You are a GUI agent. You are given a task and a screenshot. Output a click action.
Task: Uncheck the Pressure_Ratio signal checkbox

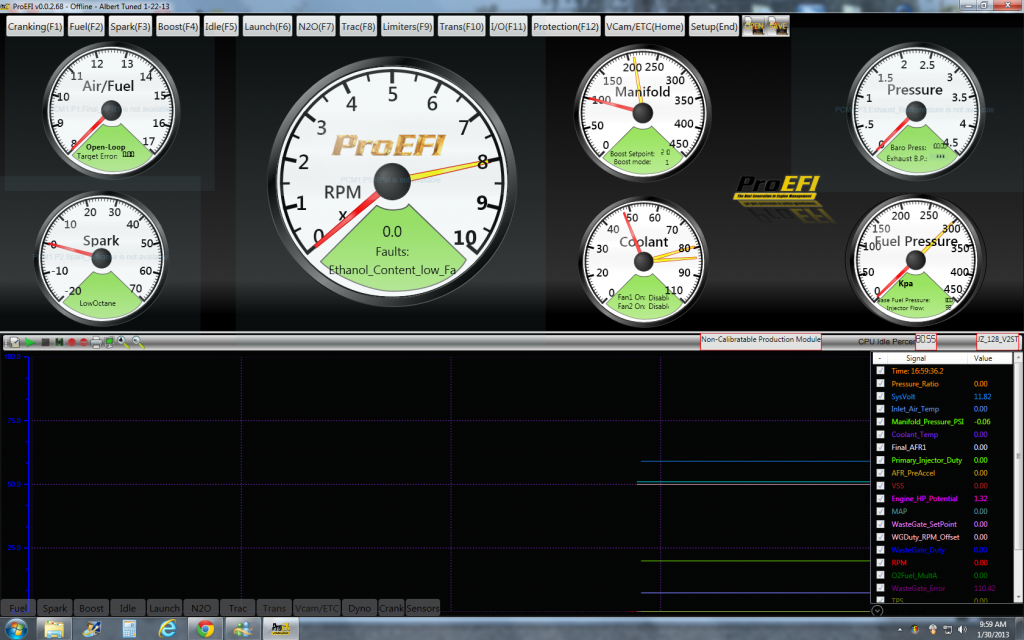coord(880,383)
